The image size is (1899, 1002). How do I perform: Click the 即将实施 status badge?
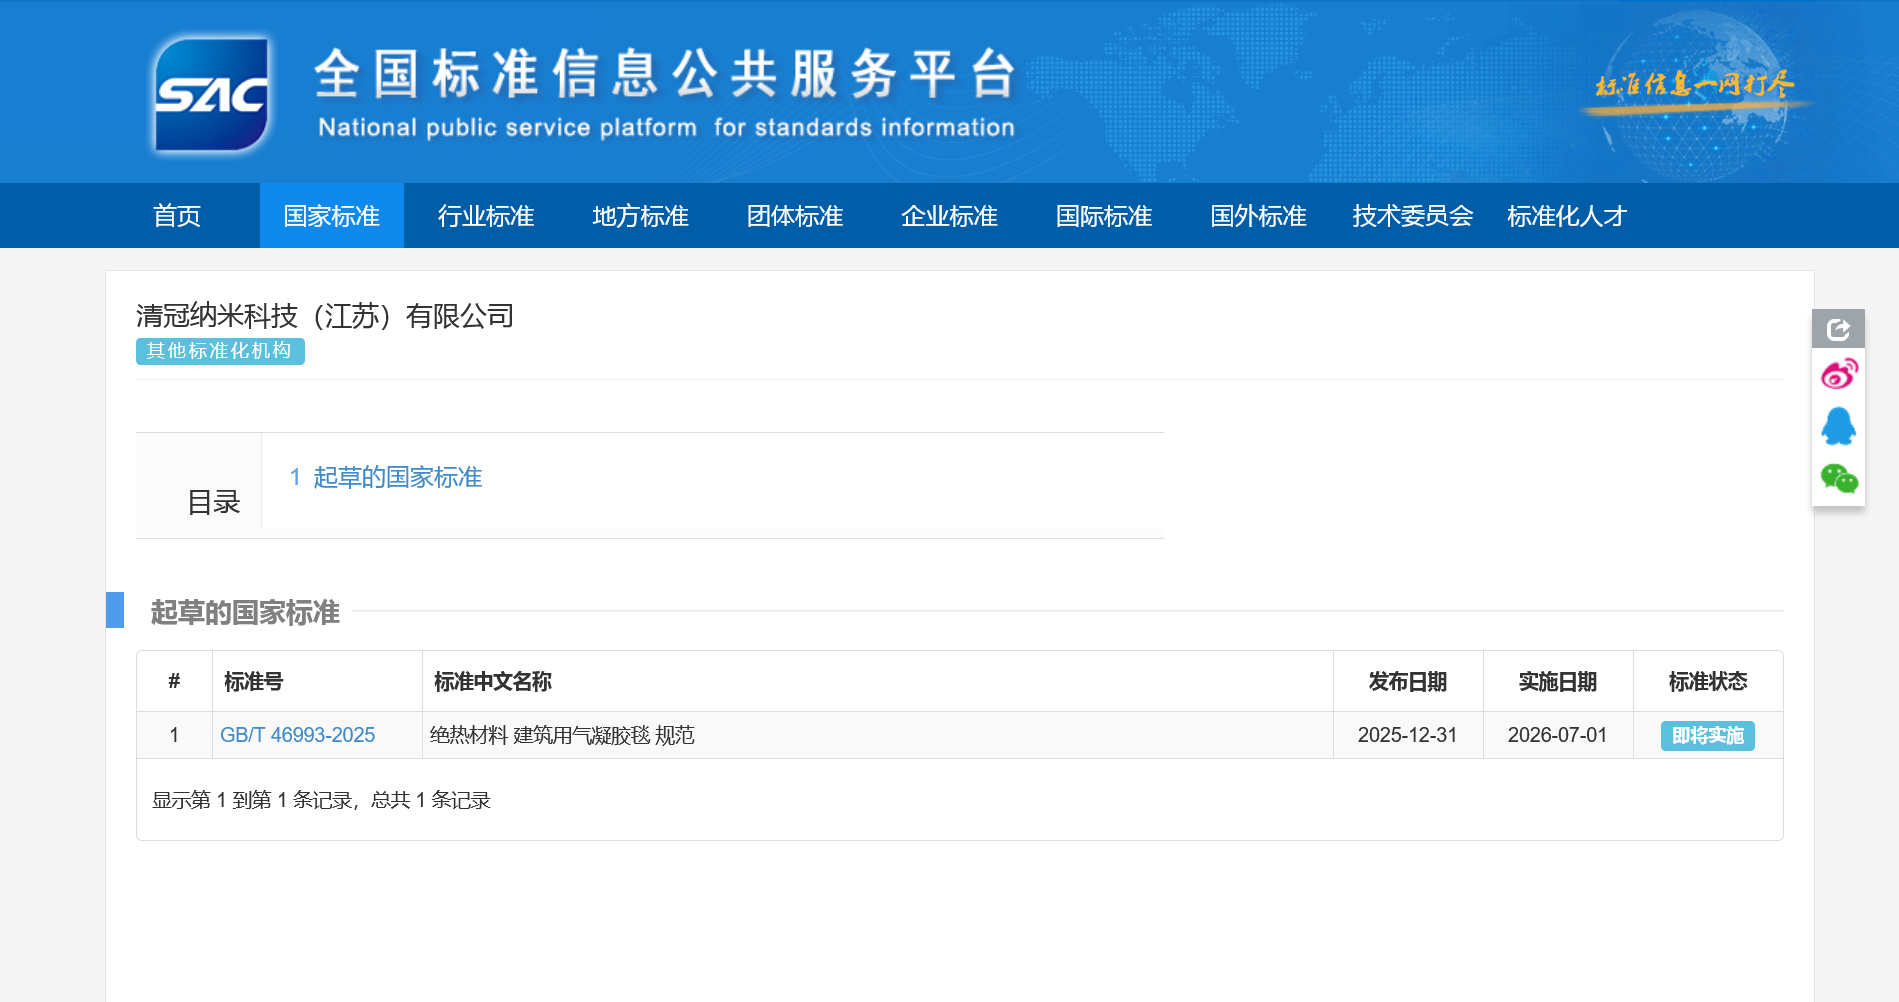pos(1707,736)
